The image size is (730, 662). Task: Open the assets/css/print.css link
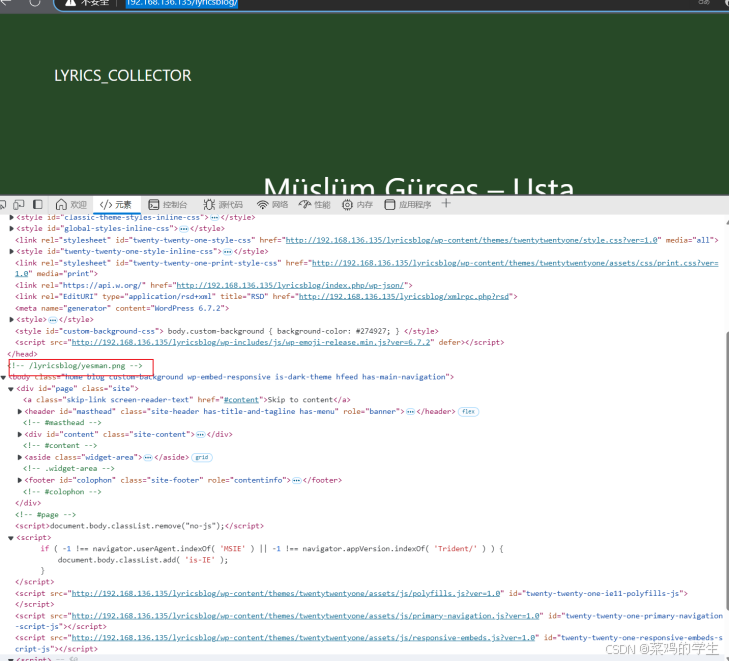[x=515, y=263]
